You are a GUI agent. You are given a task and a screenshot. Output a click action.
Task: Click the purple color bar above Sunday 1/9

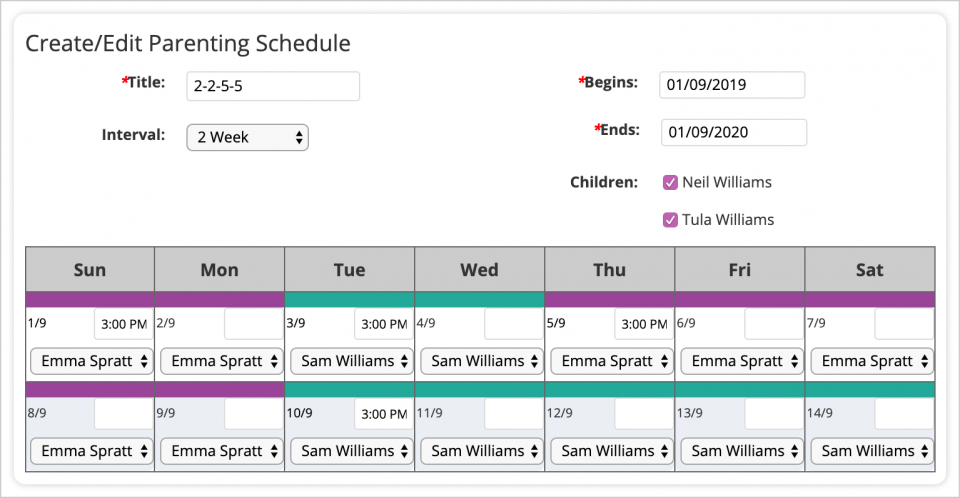(x=90, y=299)
